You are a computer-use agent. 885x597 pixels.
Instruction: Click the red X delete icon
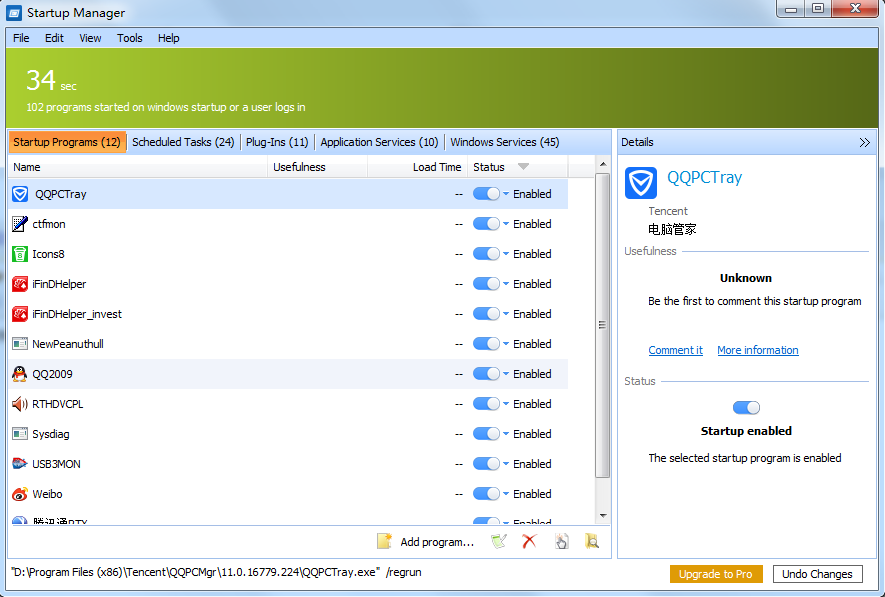coord(530,541)
